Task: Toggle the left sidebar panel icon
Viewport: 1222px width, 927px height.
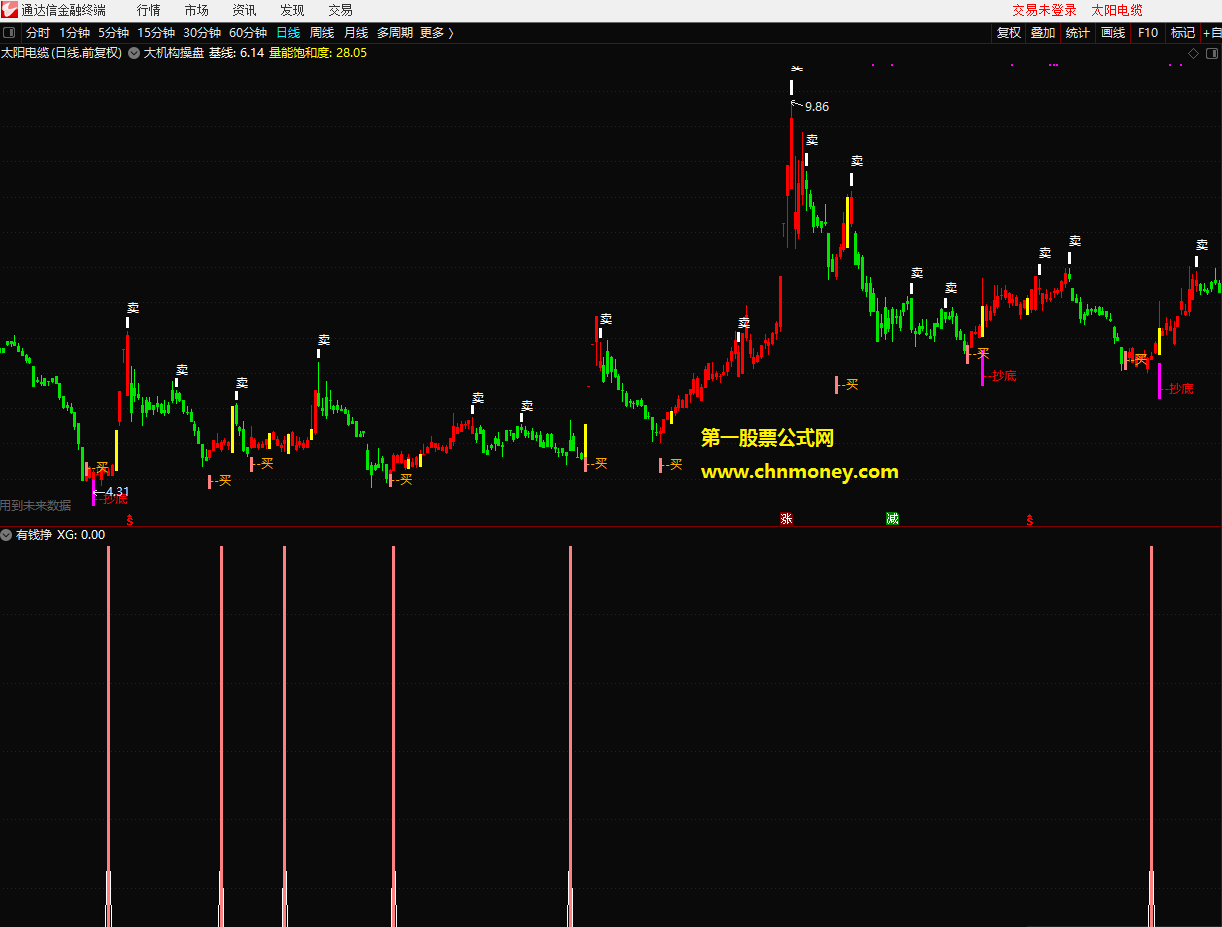Action: tap(10, 33)
